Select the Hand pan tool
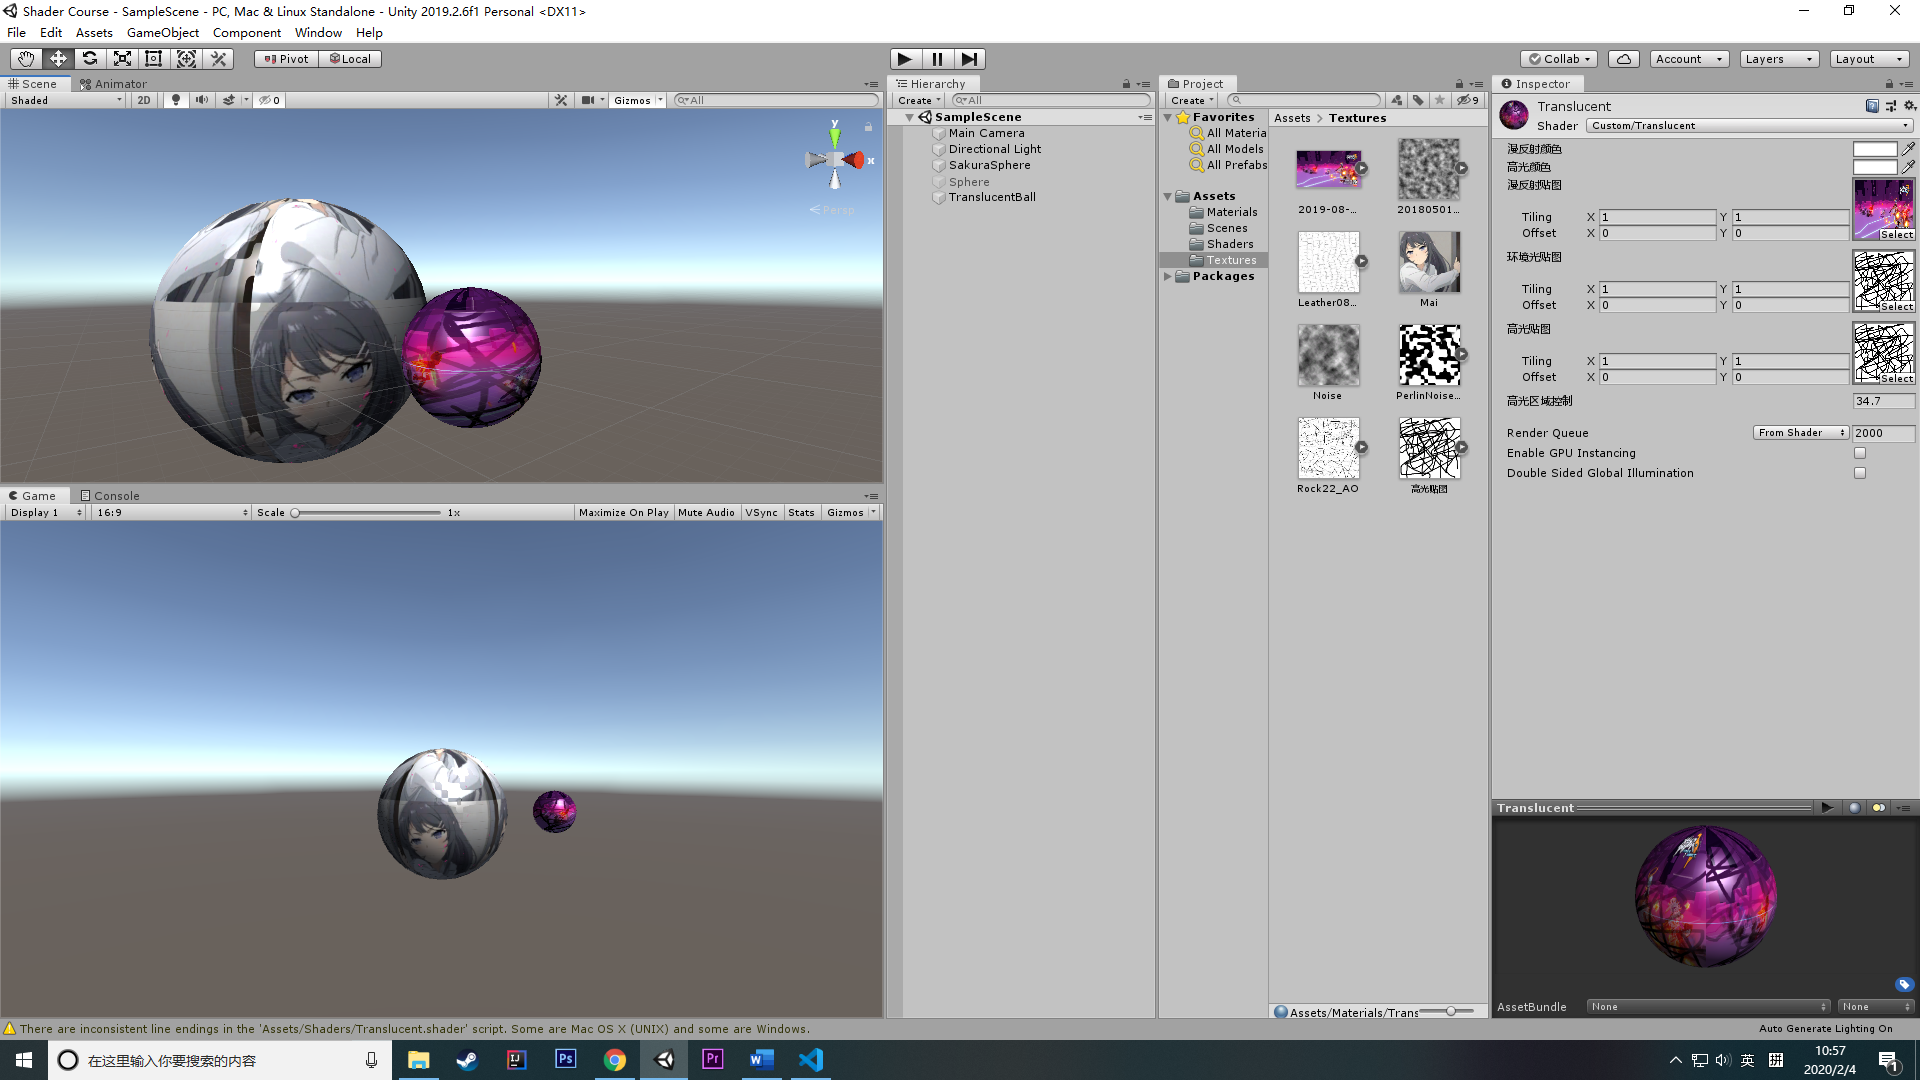Viewport: 1920px width, 1080px height. pos(25,59)
